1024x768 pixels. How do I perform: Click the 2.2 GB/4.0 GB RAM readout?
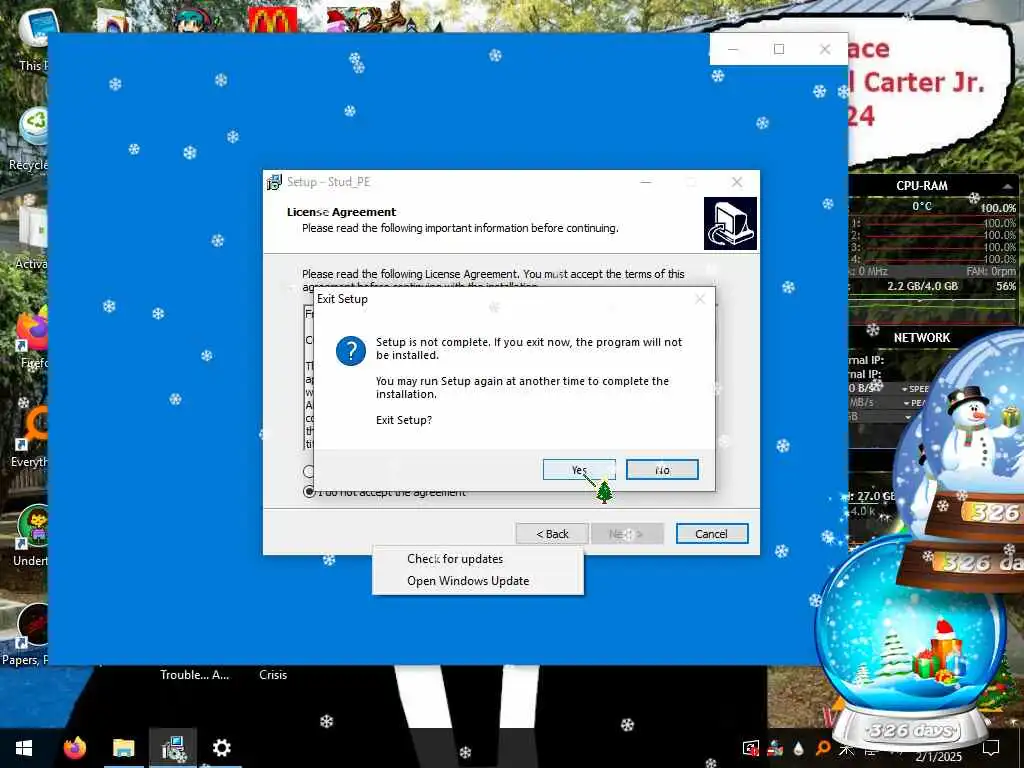(x=922, y=286)
